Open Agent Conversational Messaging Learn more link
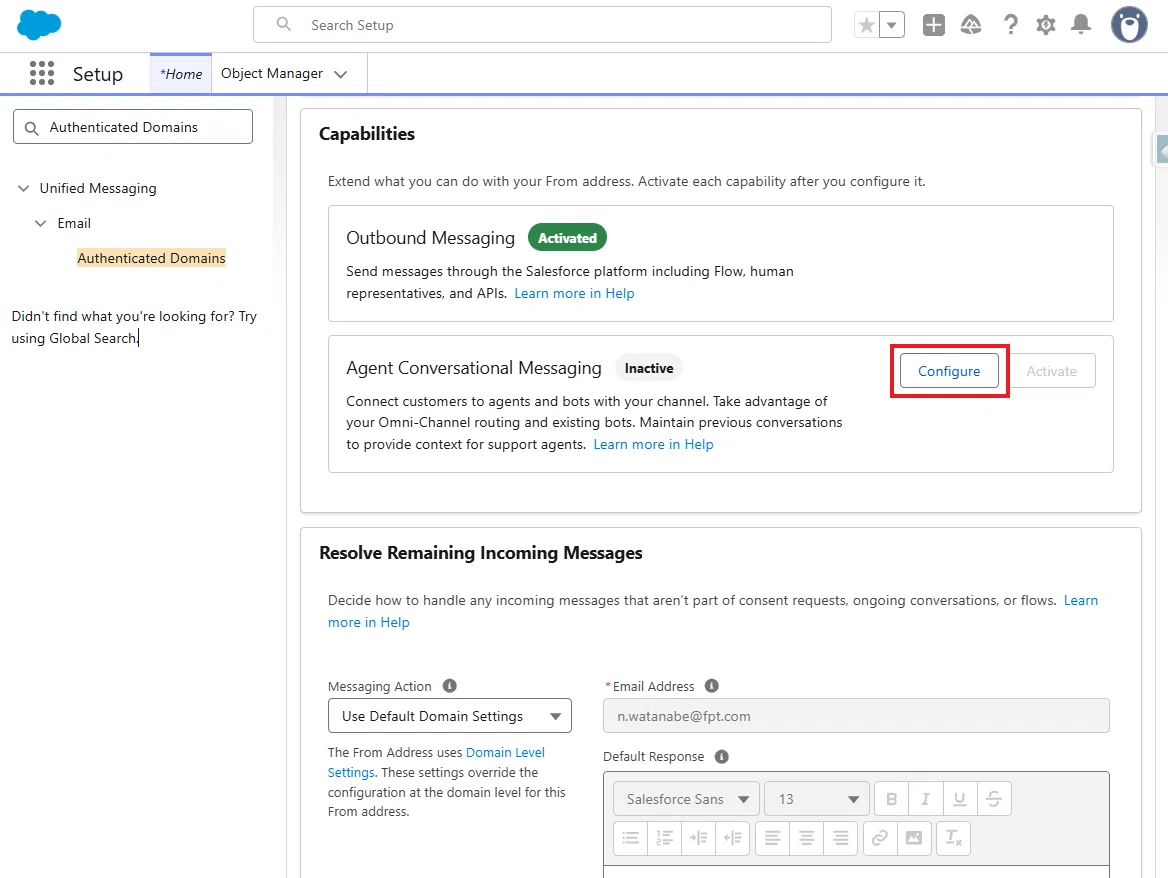The image size is (1168, 878). 653,445
